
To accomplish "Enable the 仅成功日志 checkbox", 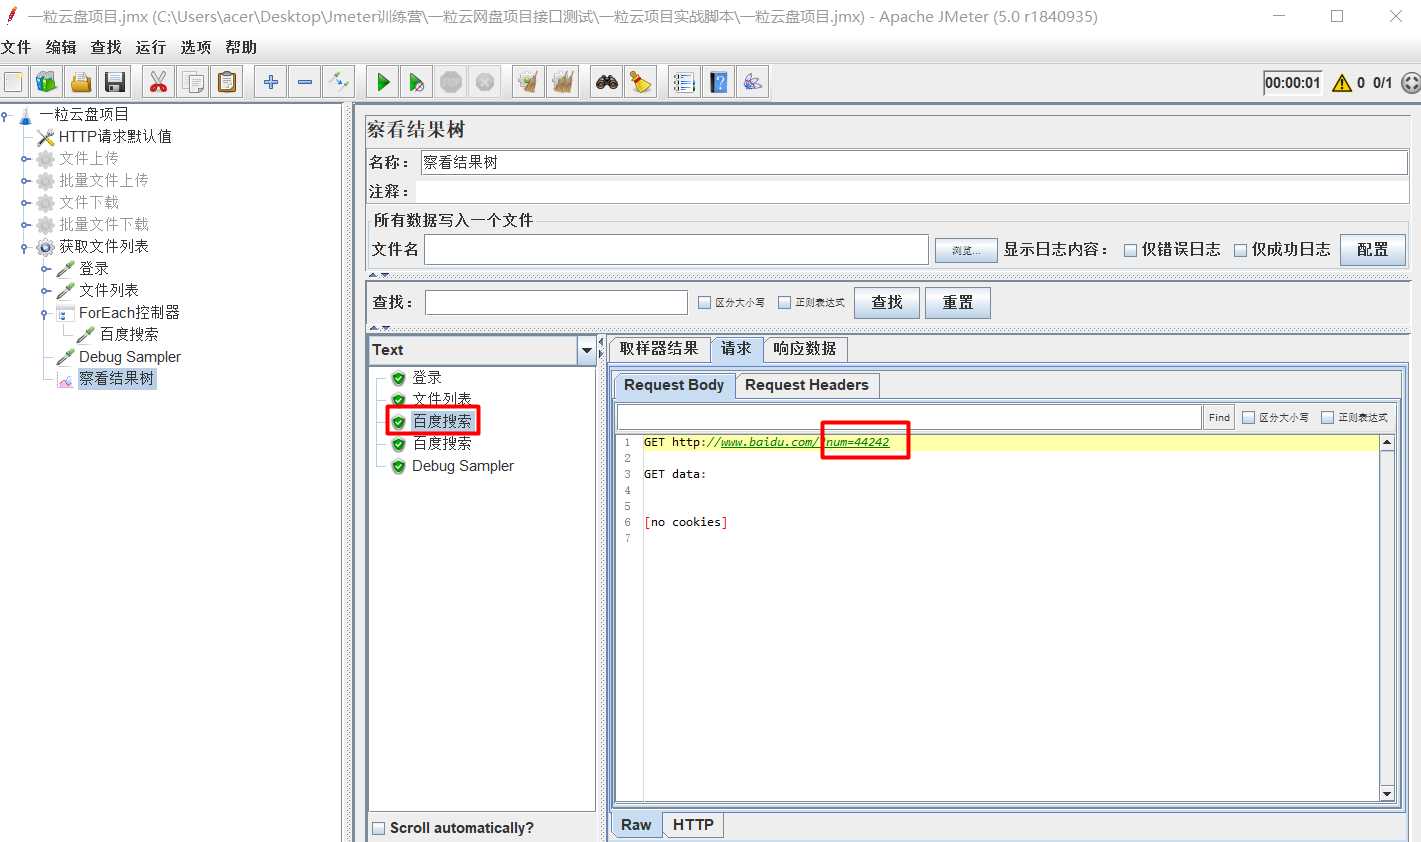I will point(1240,250).
